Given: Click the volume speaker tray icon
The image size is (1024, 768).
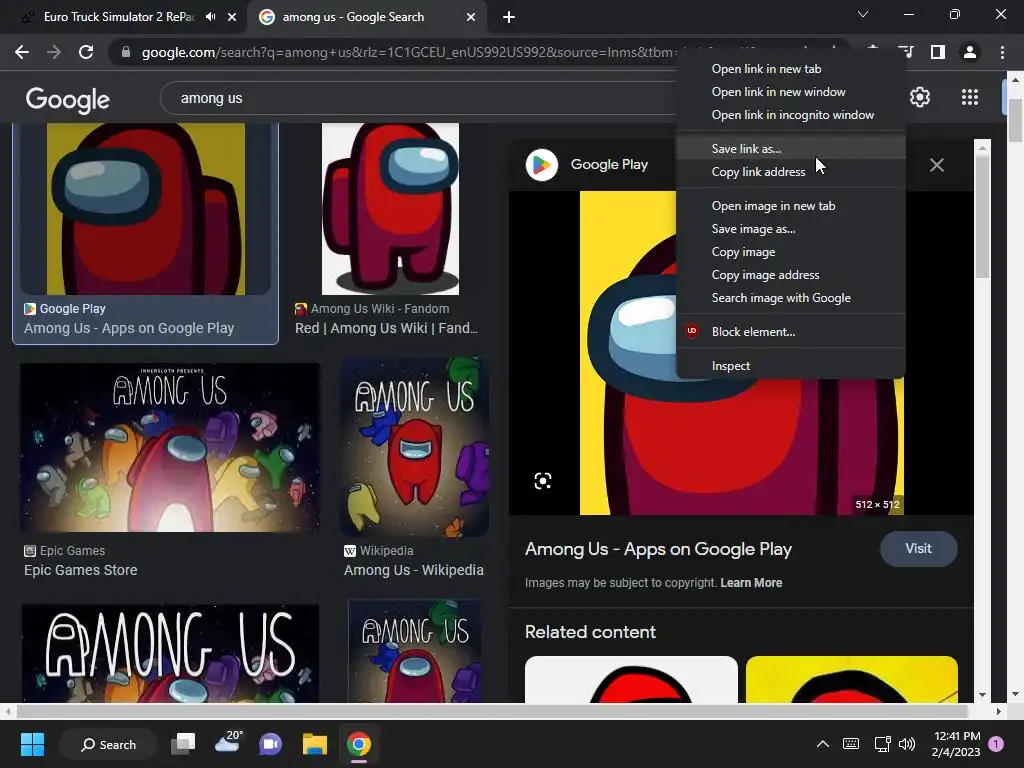Looking at the screenshot, I should coord(906,744).
